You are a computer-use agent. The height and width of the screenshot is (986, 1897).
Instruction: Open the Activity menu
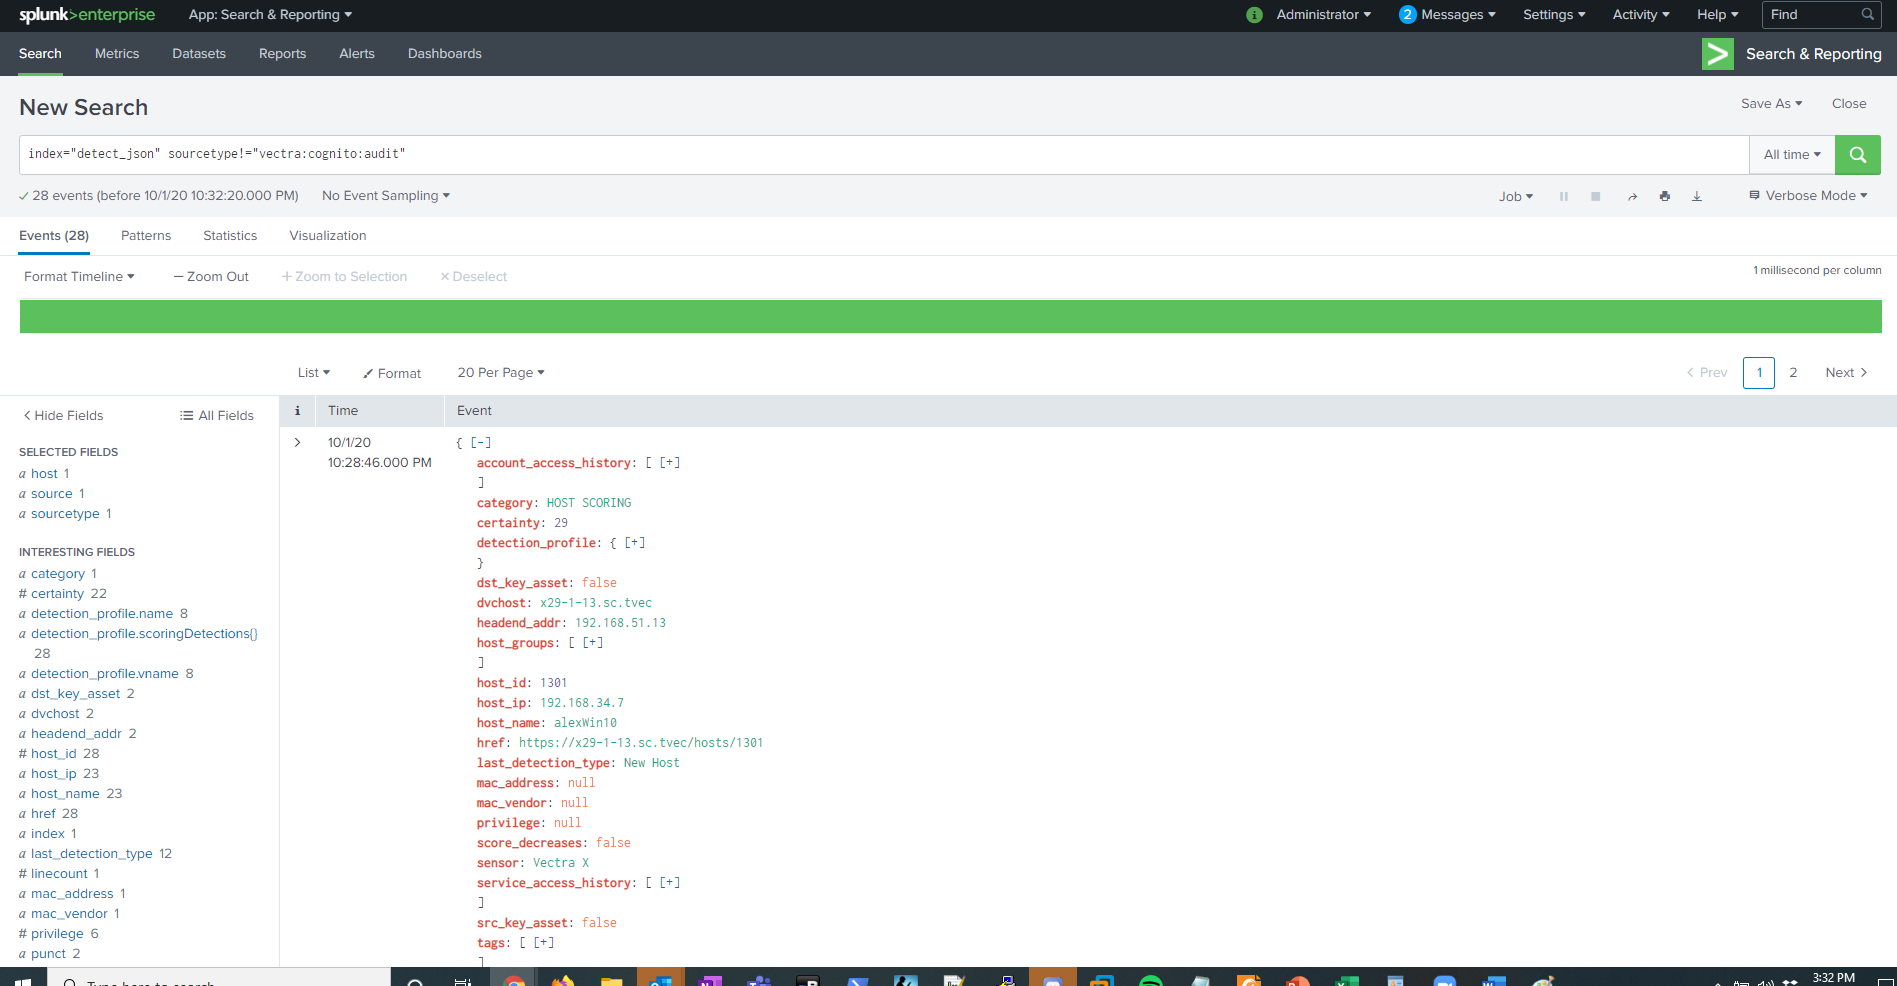pos(1641,15)
